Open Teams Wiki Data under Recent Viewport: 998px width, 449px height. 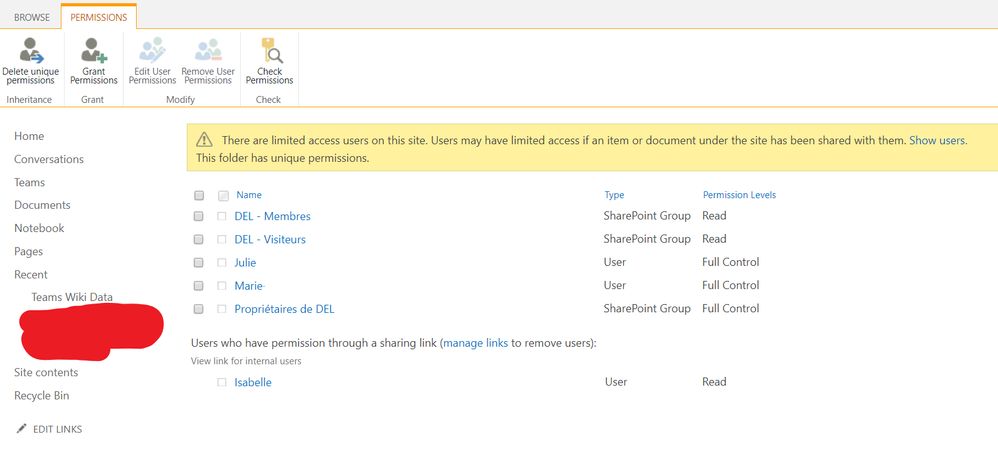pyautogui.click(x=72, y=297)
